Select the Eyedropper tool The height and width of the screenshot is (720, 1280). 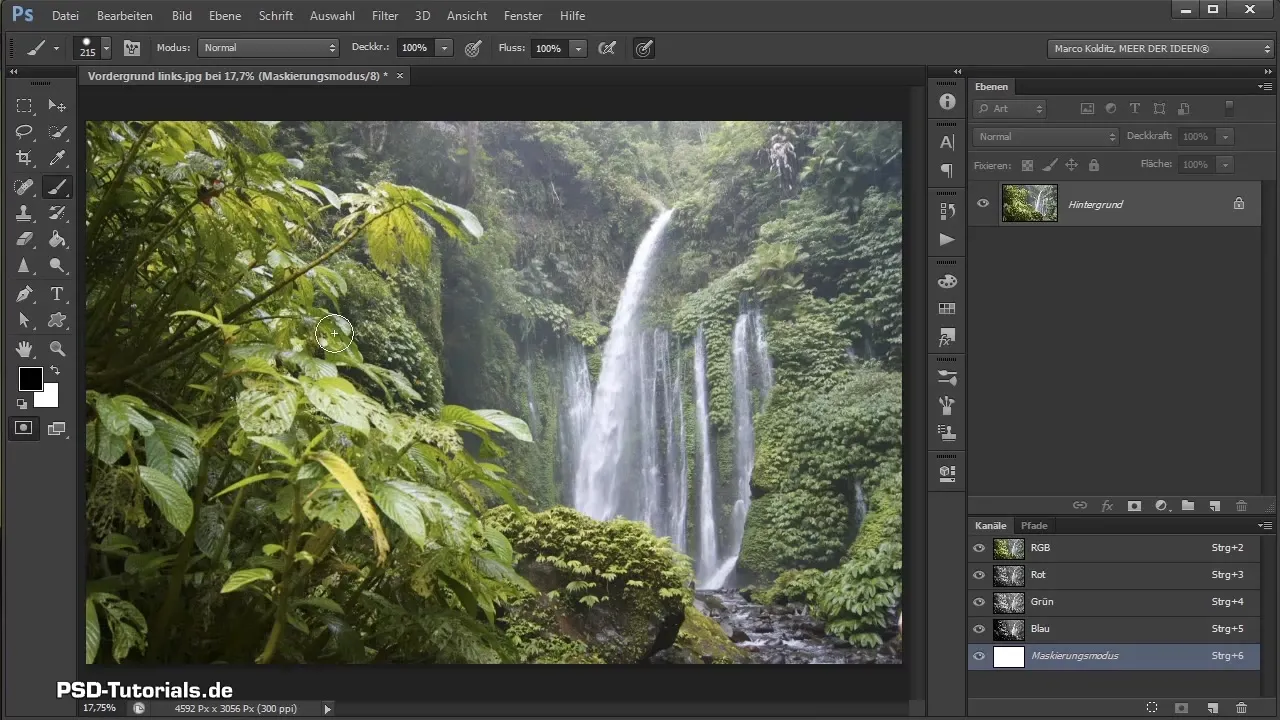[58, 158]
